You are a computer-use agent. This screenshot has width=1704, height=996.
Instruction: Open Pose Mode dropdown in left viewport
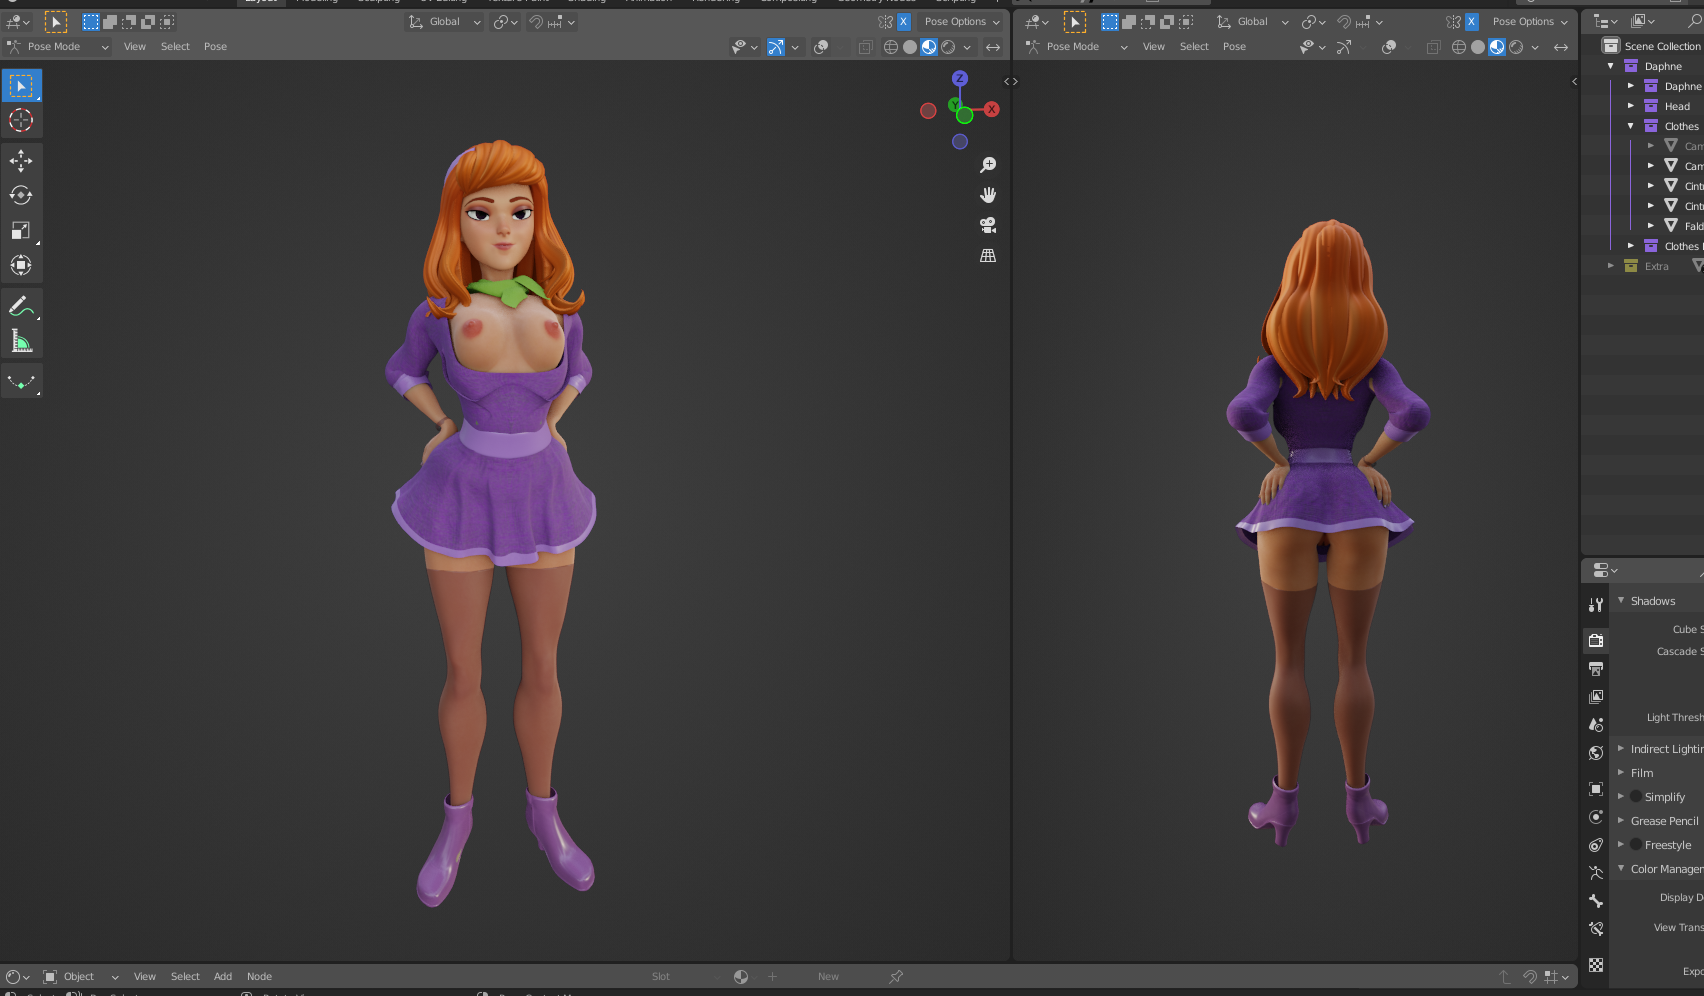[57, 47]
